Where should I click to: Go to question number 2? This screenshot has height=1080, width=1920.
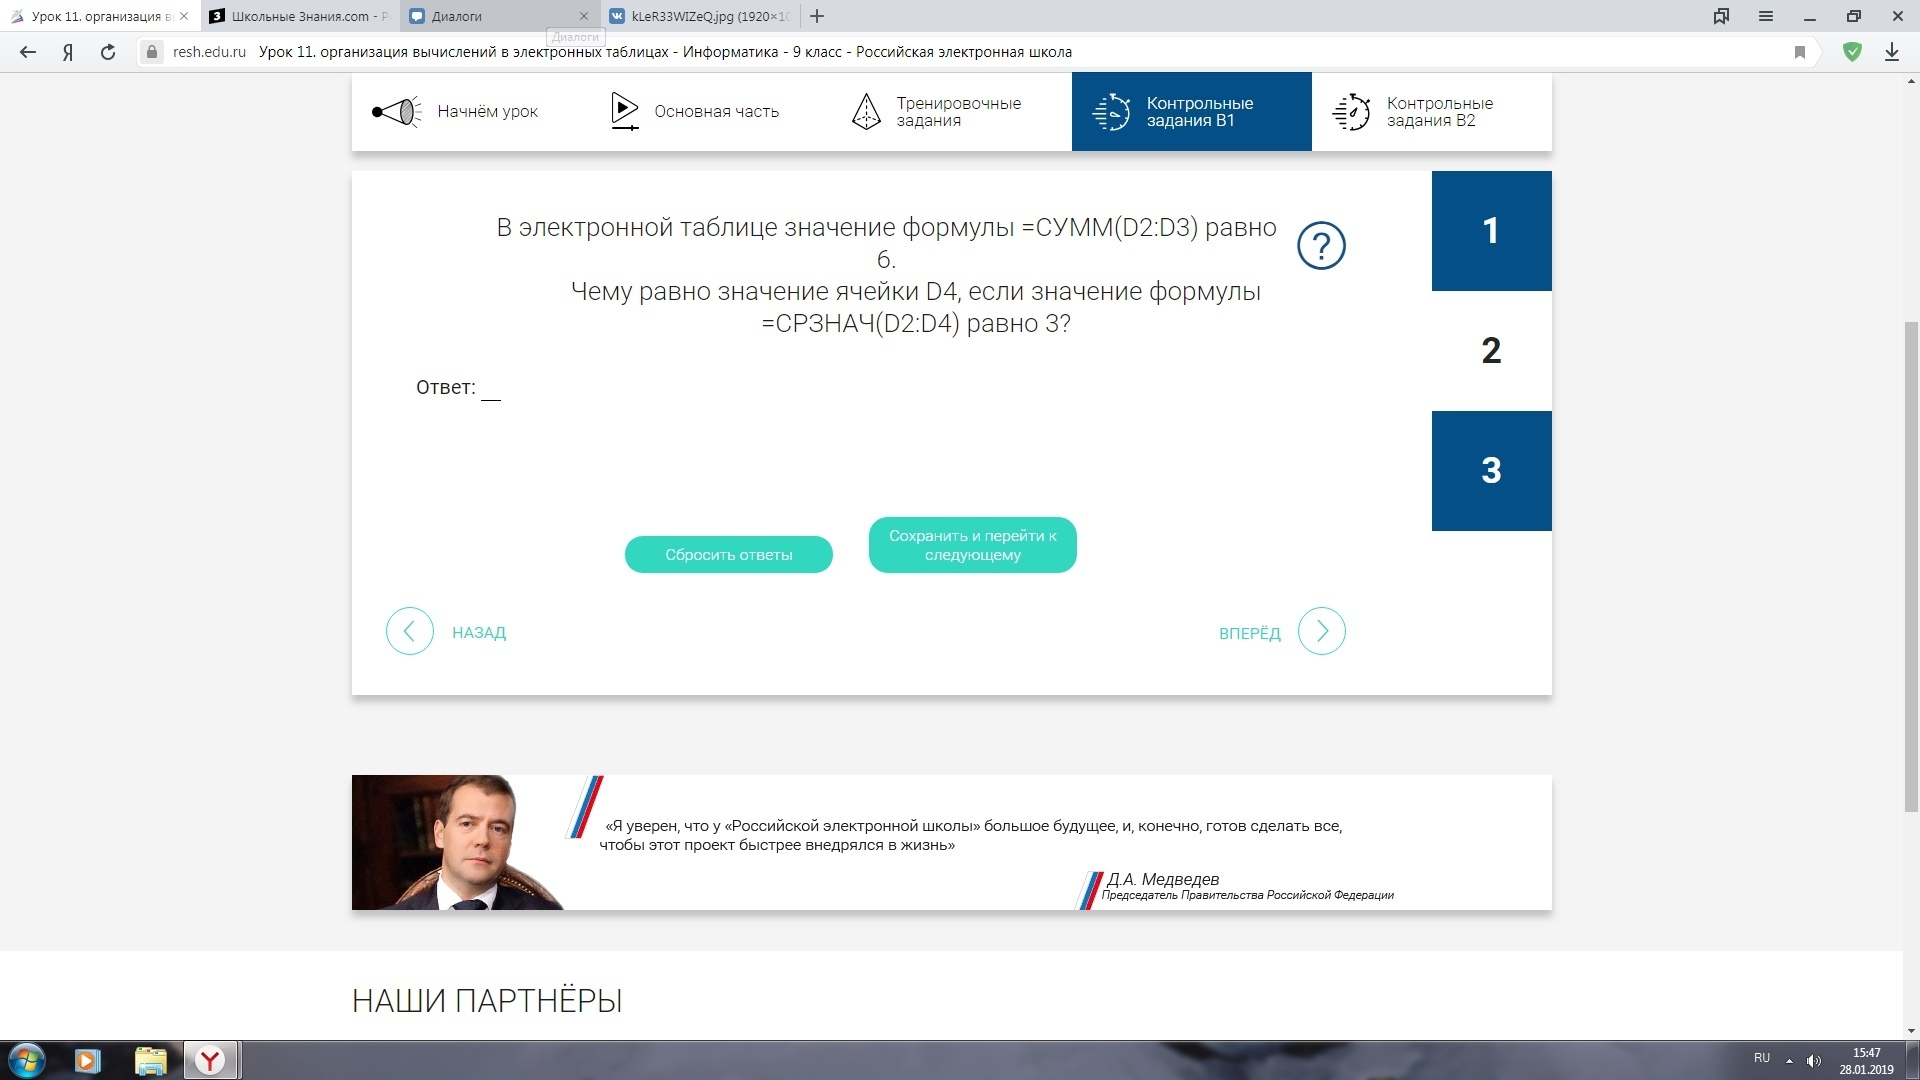point(1491,351)
